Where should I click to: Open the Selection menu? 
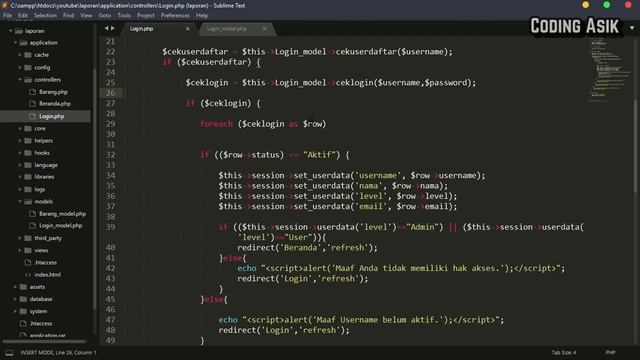coord(45,16)
